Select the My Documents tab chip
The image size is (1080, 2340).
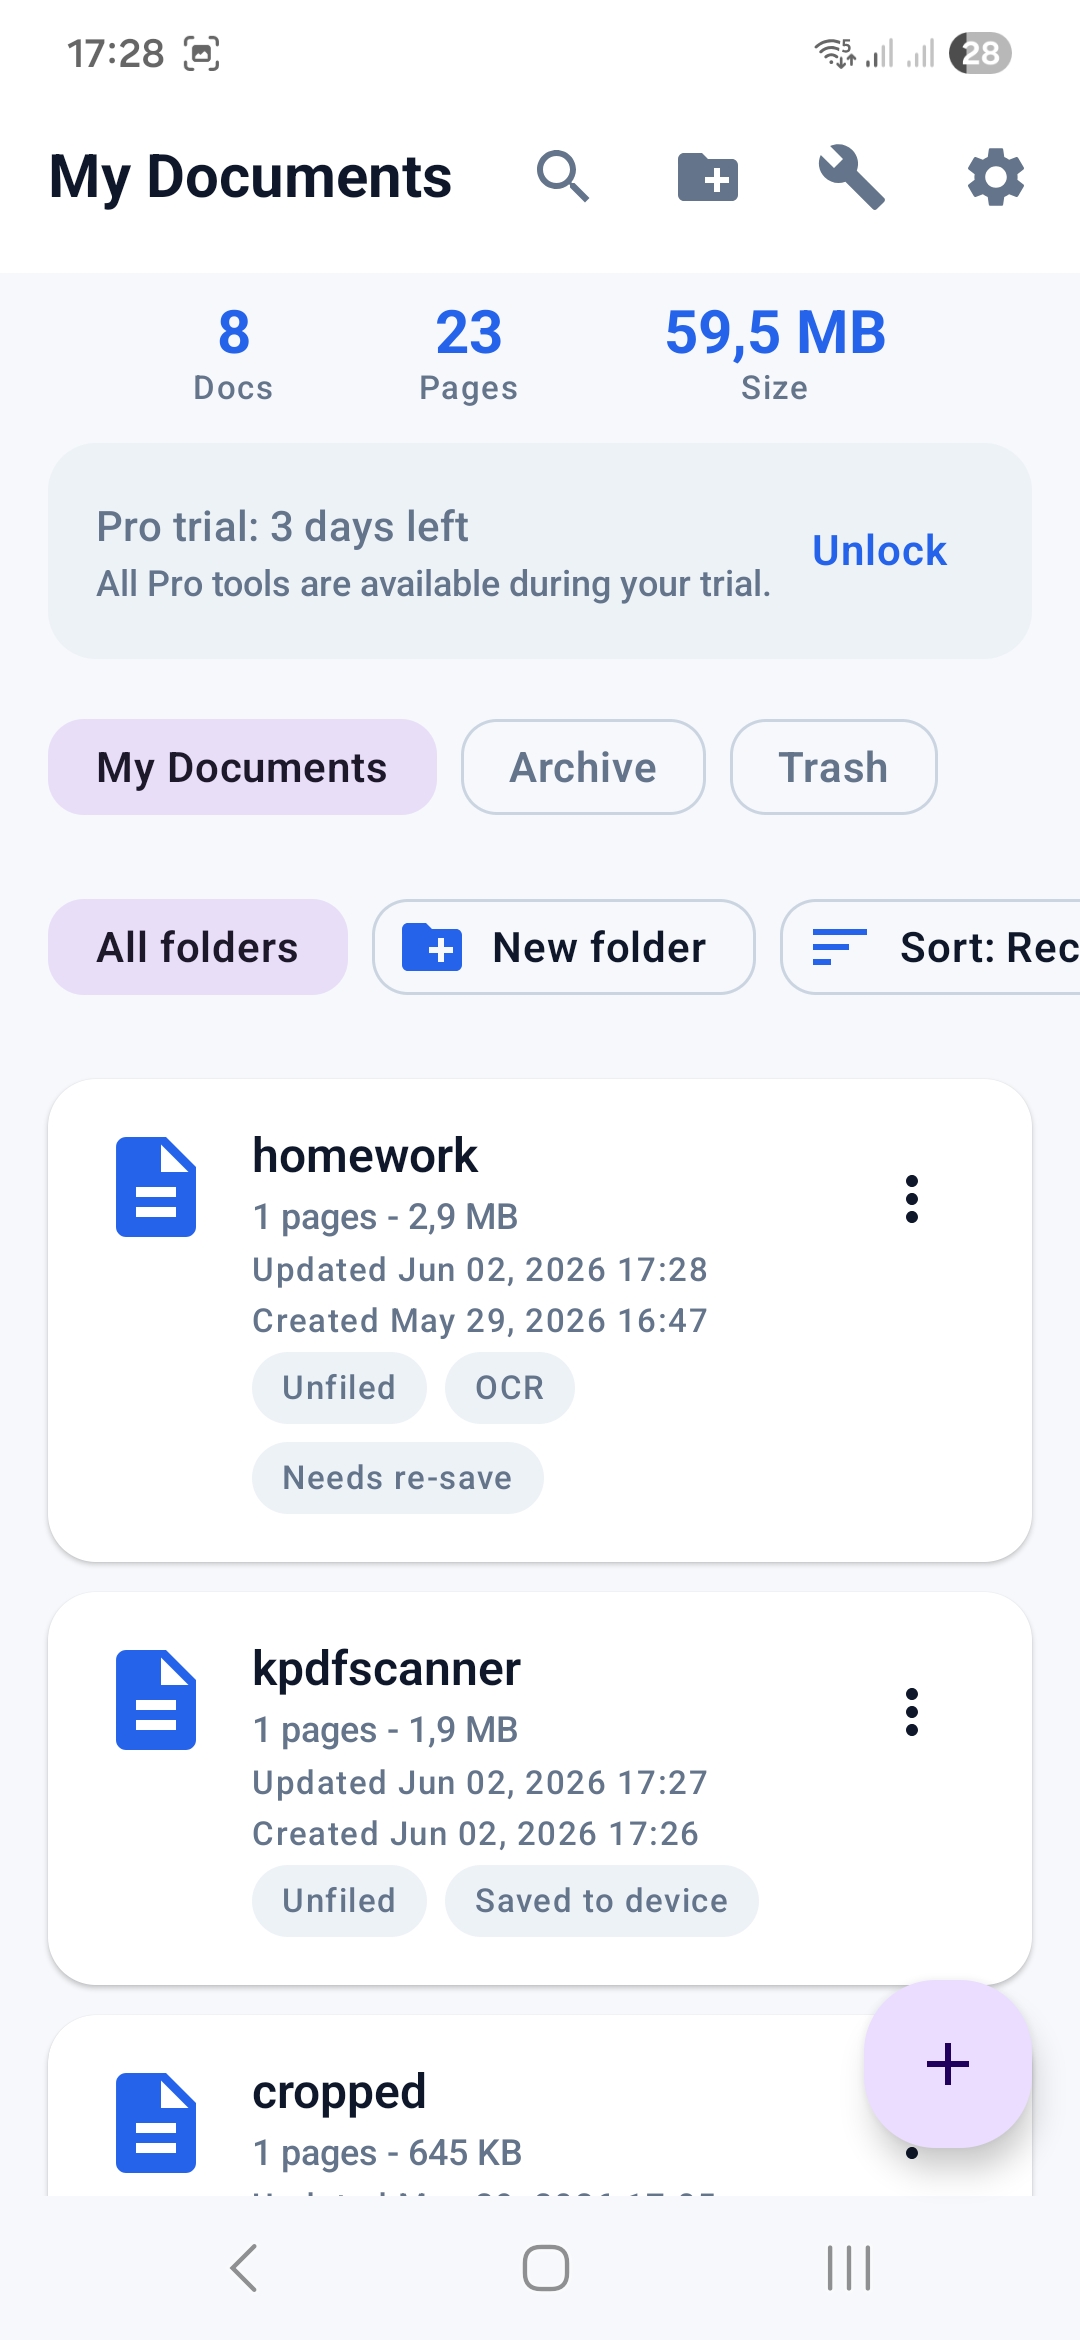242,767
